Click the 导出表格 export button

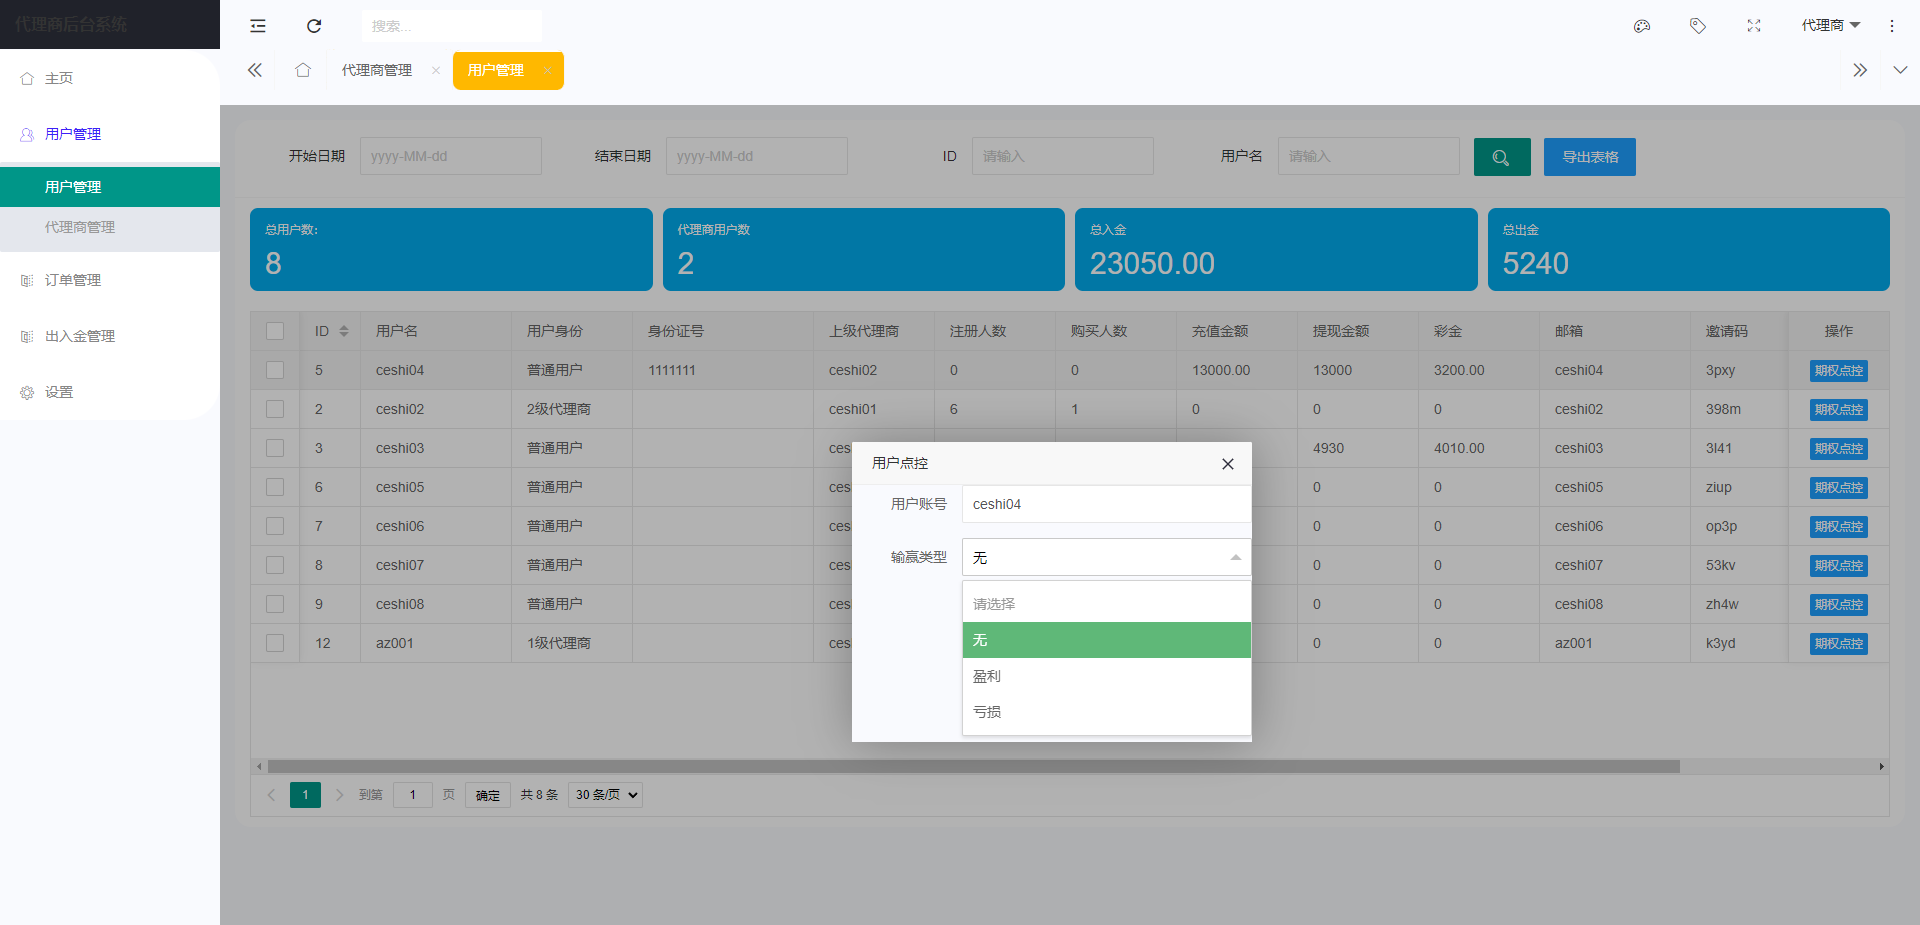click(x=1589, y=157)
